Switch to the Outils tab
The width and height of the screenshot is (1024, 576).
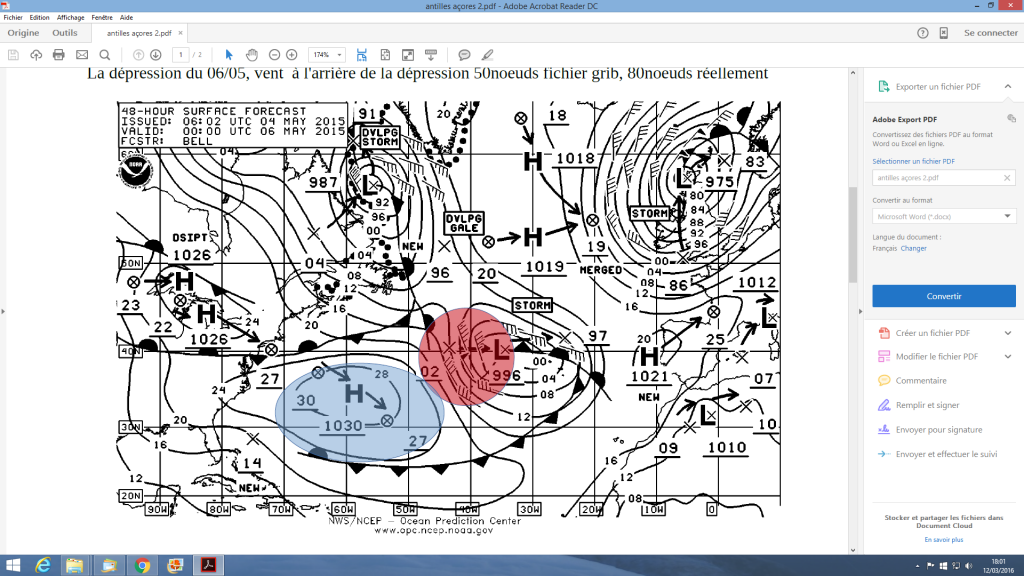coord(65,33)
